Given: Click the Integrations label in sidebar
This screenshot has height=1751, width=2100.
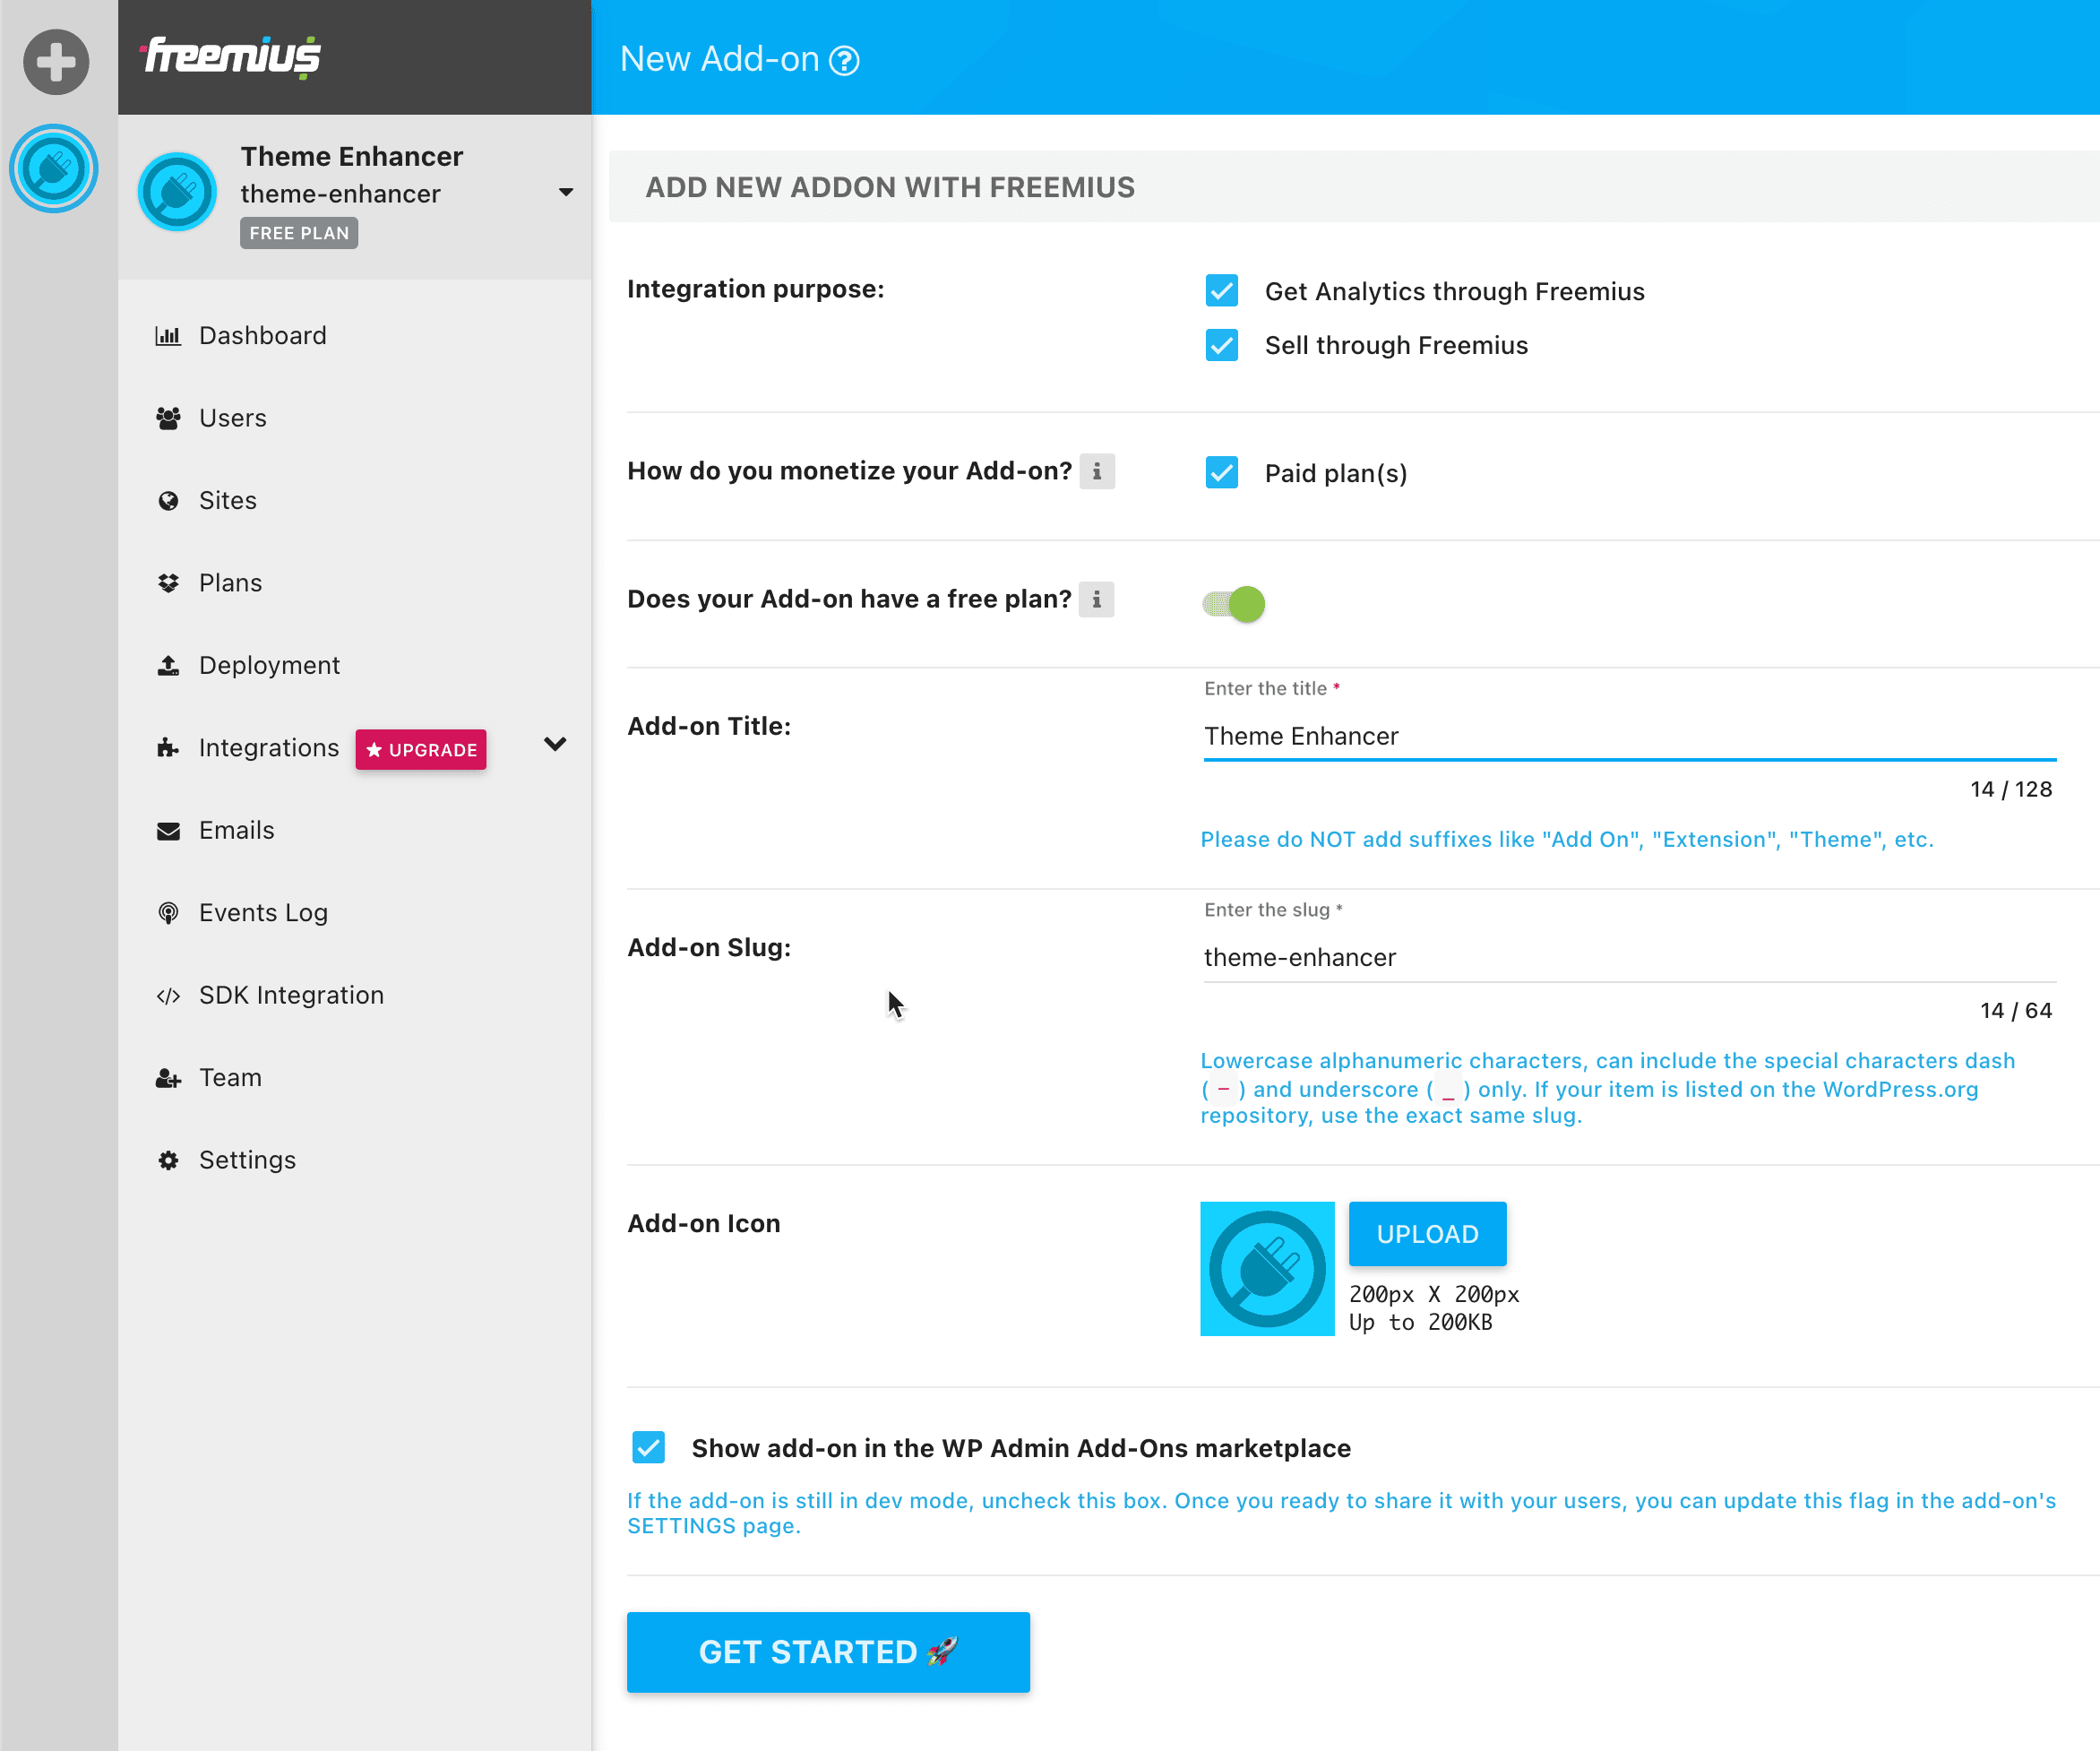Looking at the screenshot, I should [x=269, y=748].
